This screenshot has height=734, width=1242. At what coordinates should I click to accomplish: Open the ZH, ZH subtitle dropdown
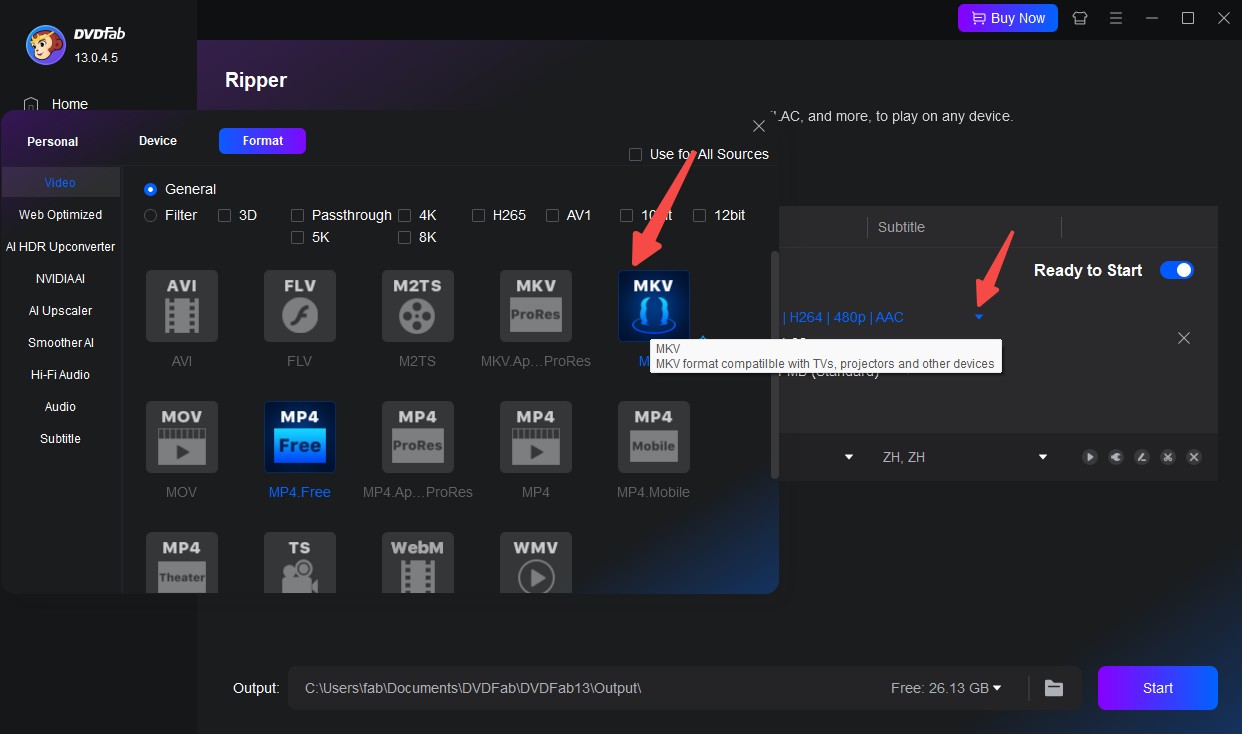coord(1042,457)
